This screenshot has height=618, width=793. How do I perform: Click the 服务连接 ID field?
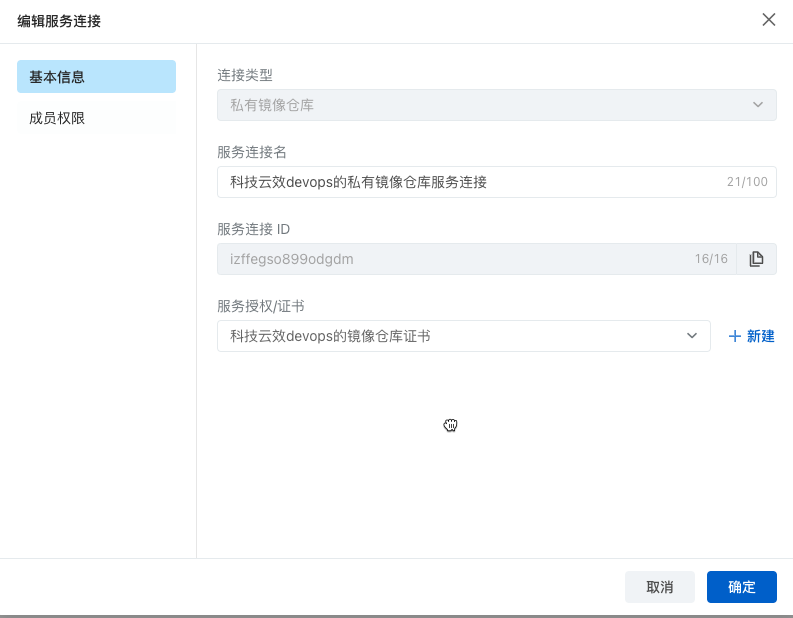(x=476, y=259)
